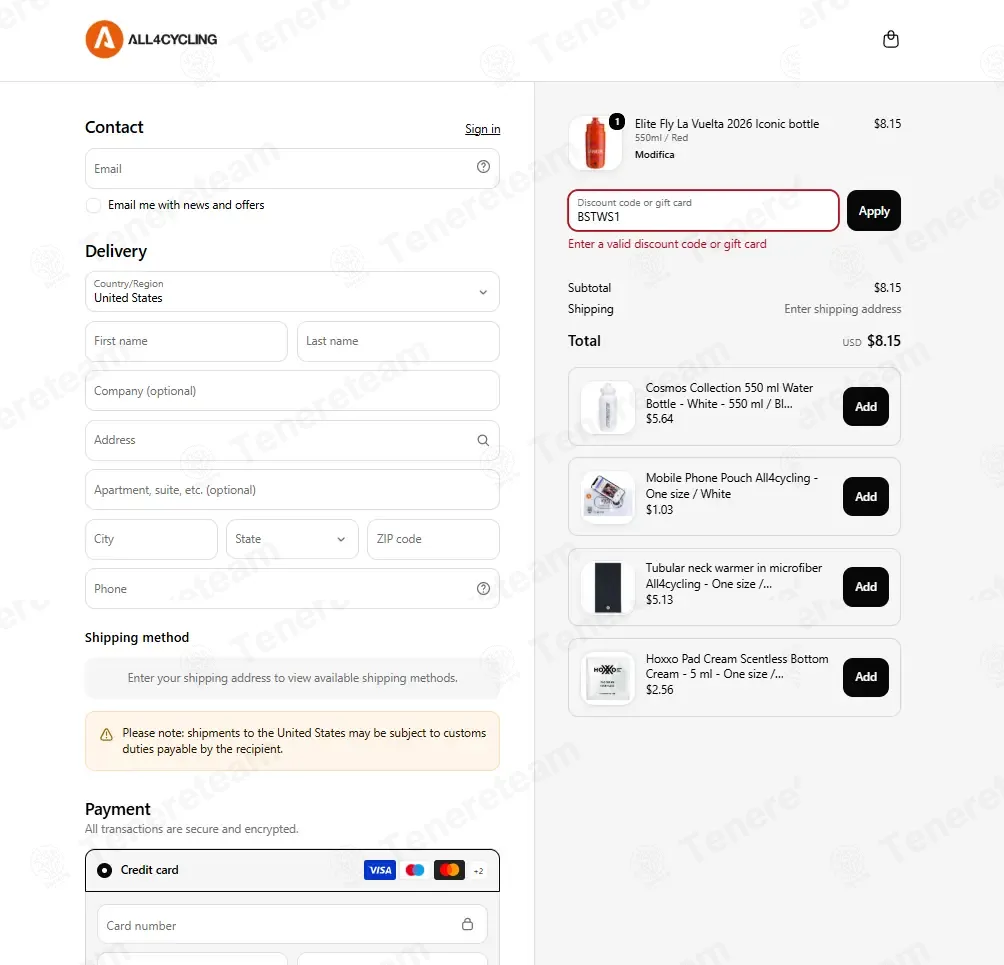Screen dimensions: 1004x965
Task: Open the shopping bag cart icon
Action: tap(891, 39)
